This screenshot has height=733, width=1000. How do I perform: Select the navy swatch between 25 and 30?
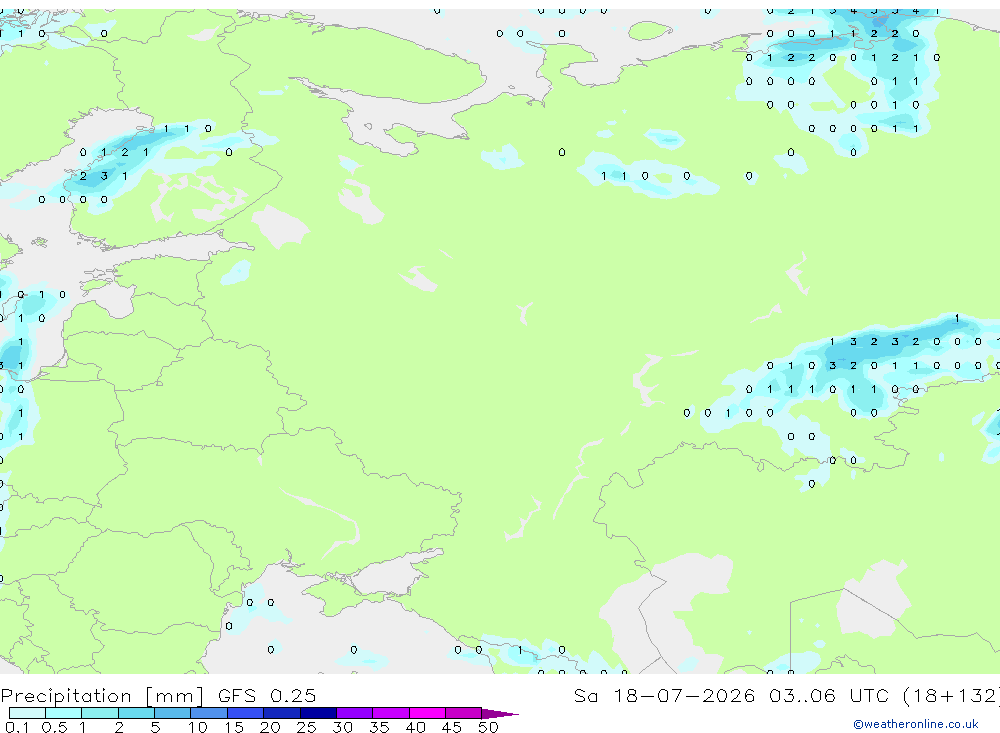pos(318,713)
